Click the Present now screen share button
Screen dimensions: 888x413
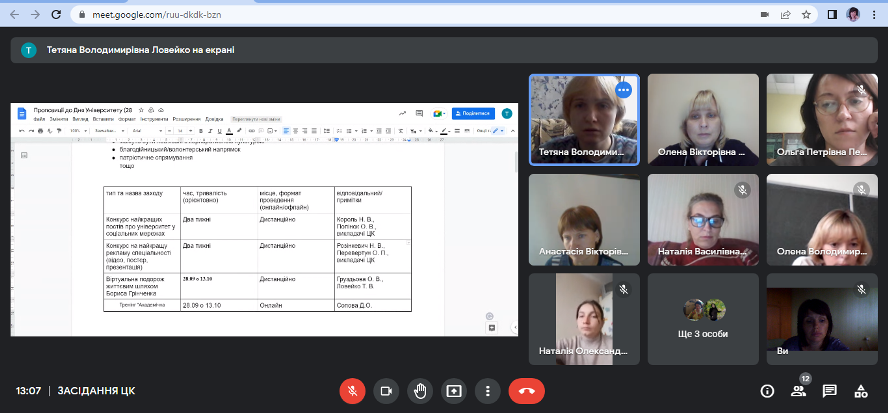point(454,391)
